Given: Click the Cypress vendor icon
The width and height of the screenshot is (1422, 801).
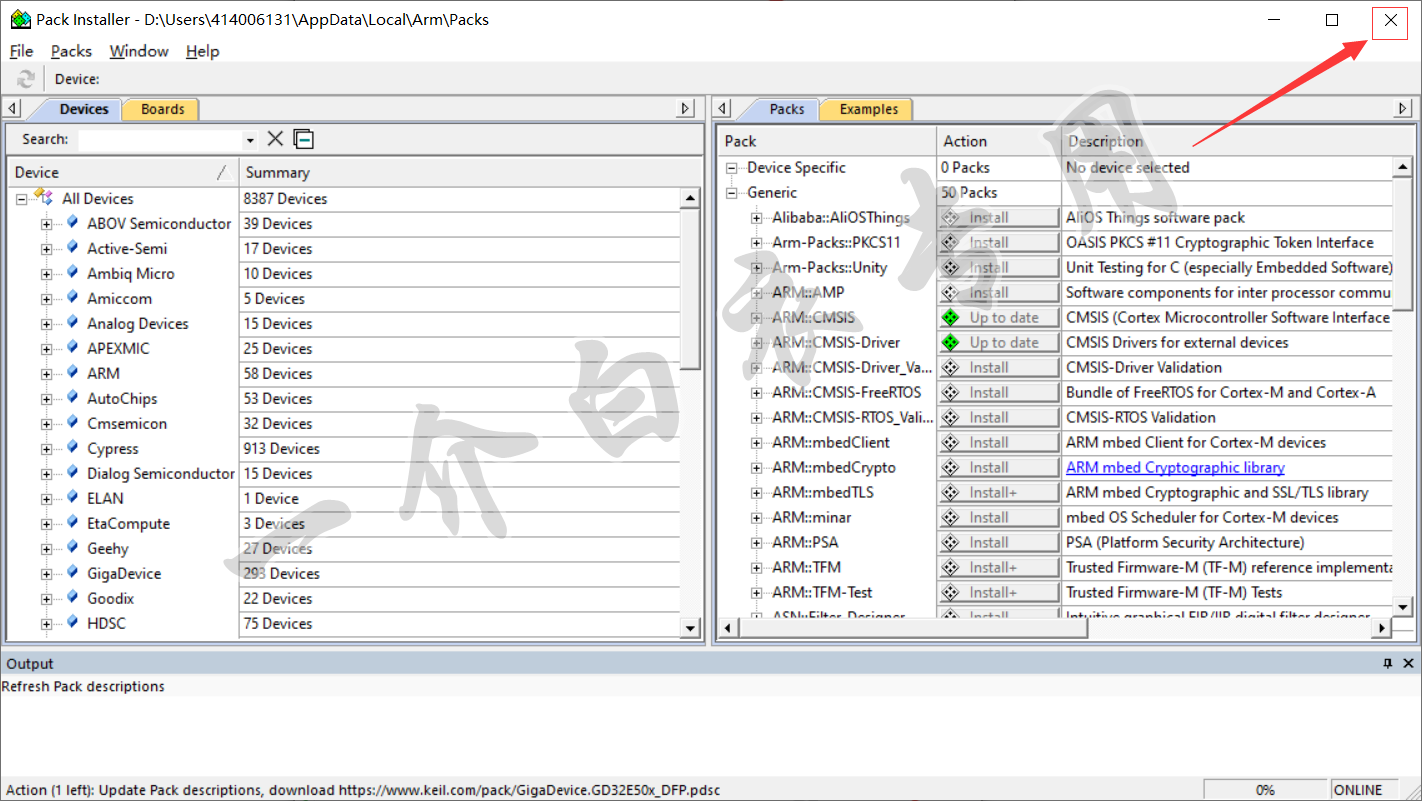Looking at the screenshot, I should pos(72,447).
